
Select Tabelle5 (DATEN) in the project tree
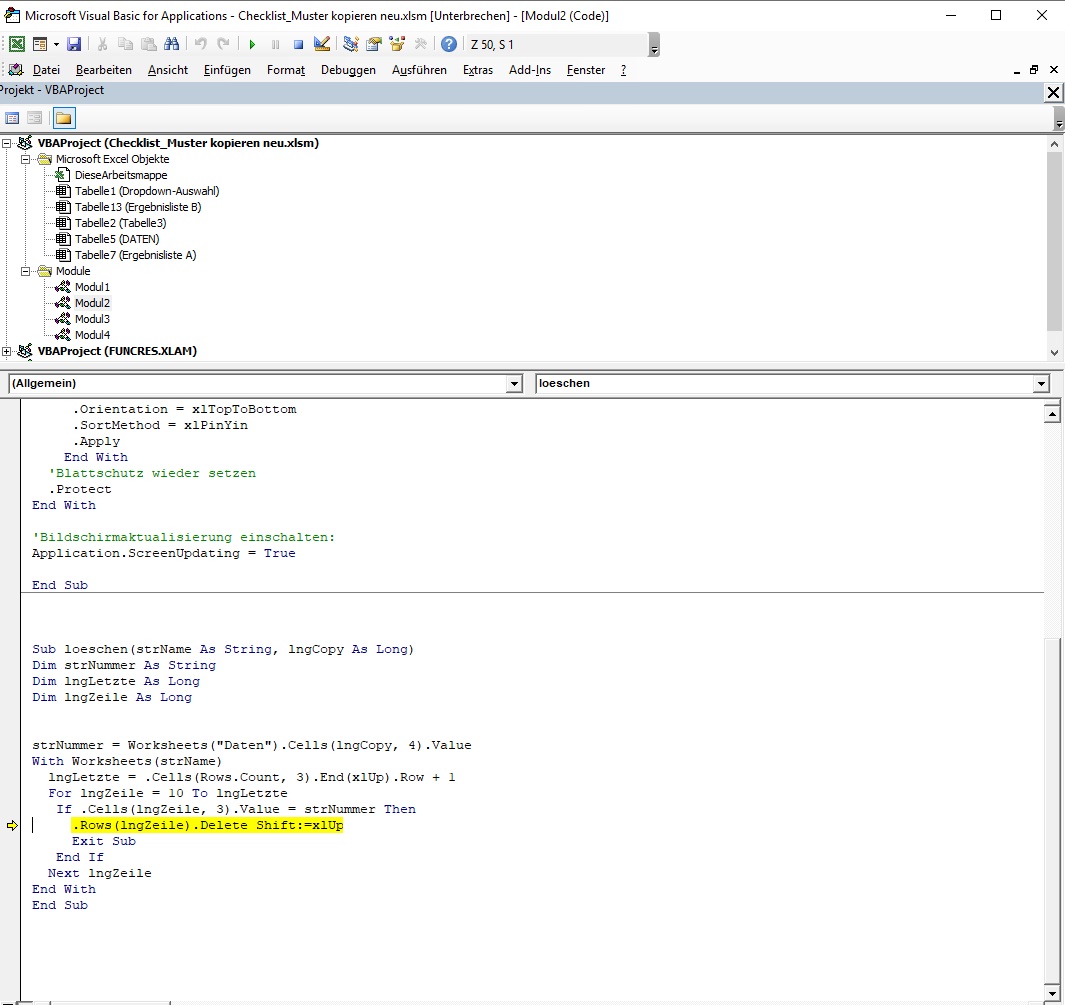point(116,239)
